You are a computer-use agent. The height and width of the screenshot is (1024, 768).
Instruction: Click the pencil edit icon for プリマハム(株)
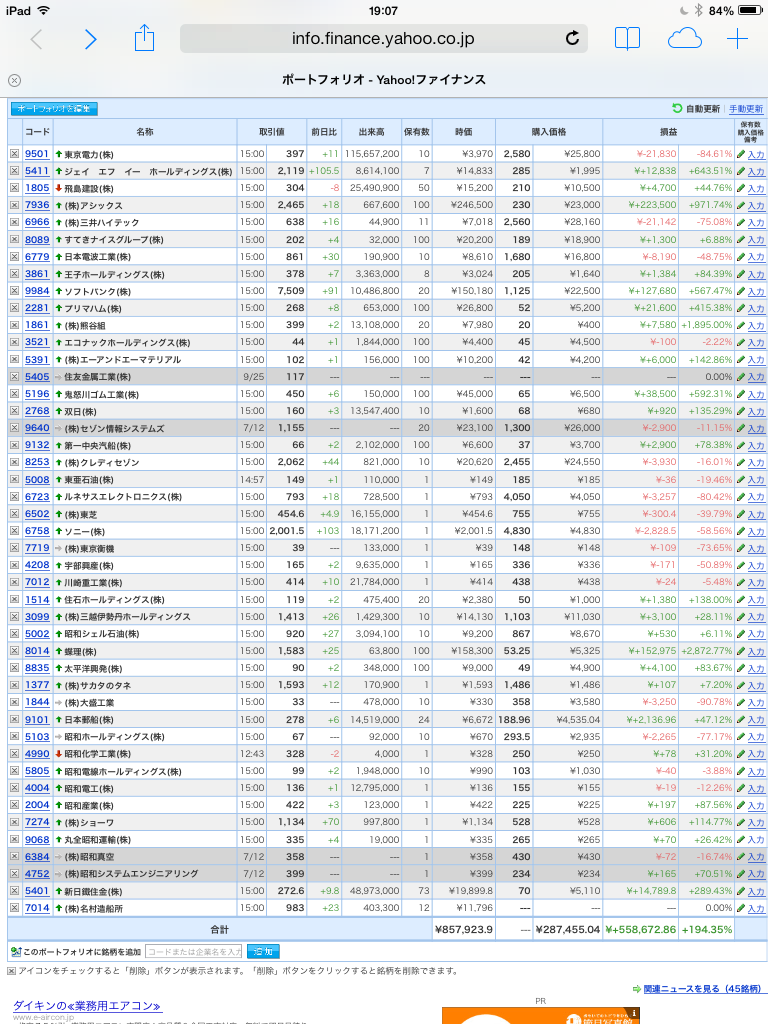click(x=741, y=308)
